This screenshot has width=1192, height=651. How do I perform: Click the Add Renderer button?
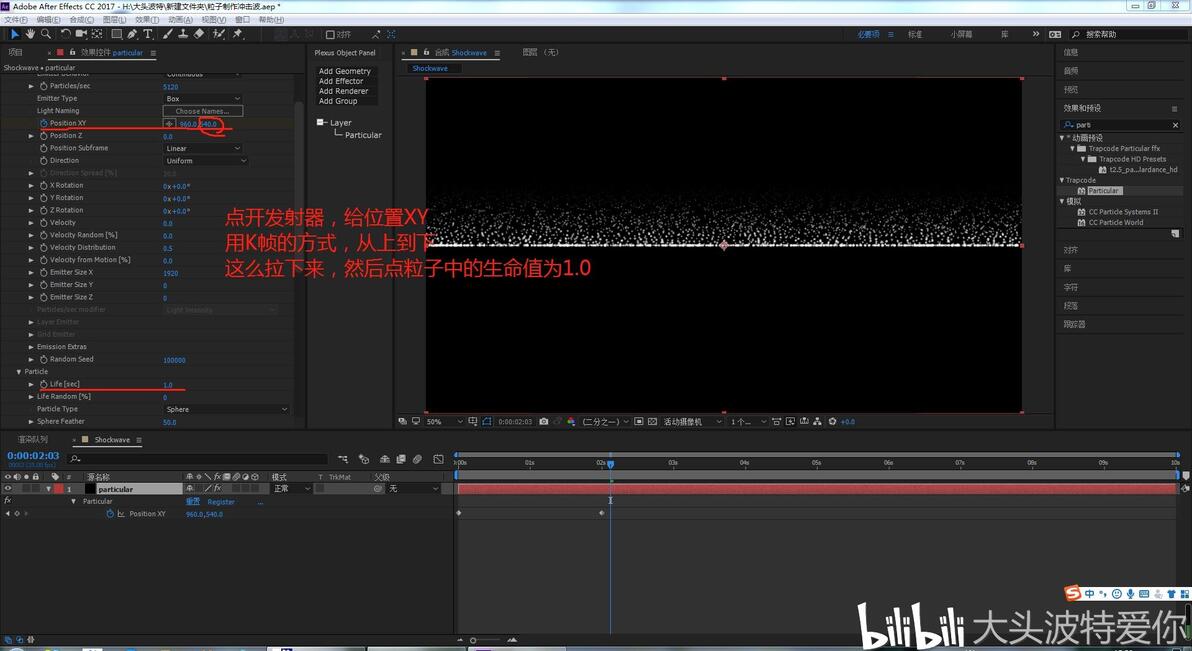click(343, 91)
